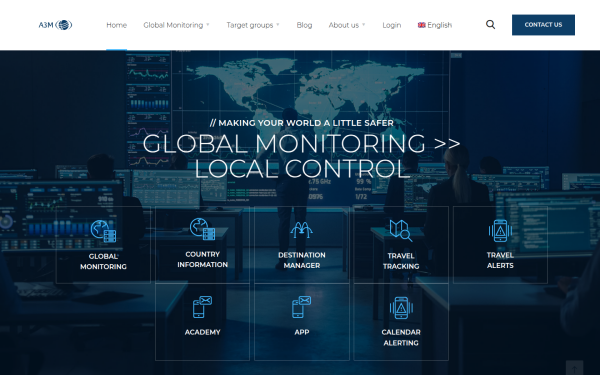Expand the About us dropdown arrow

click(x=364, y=25)
